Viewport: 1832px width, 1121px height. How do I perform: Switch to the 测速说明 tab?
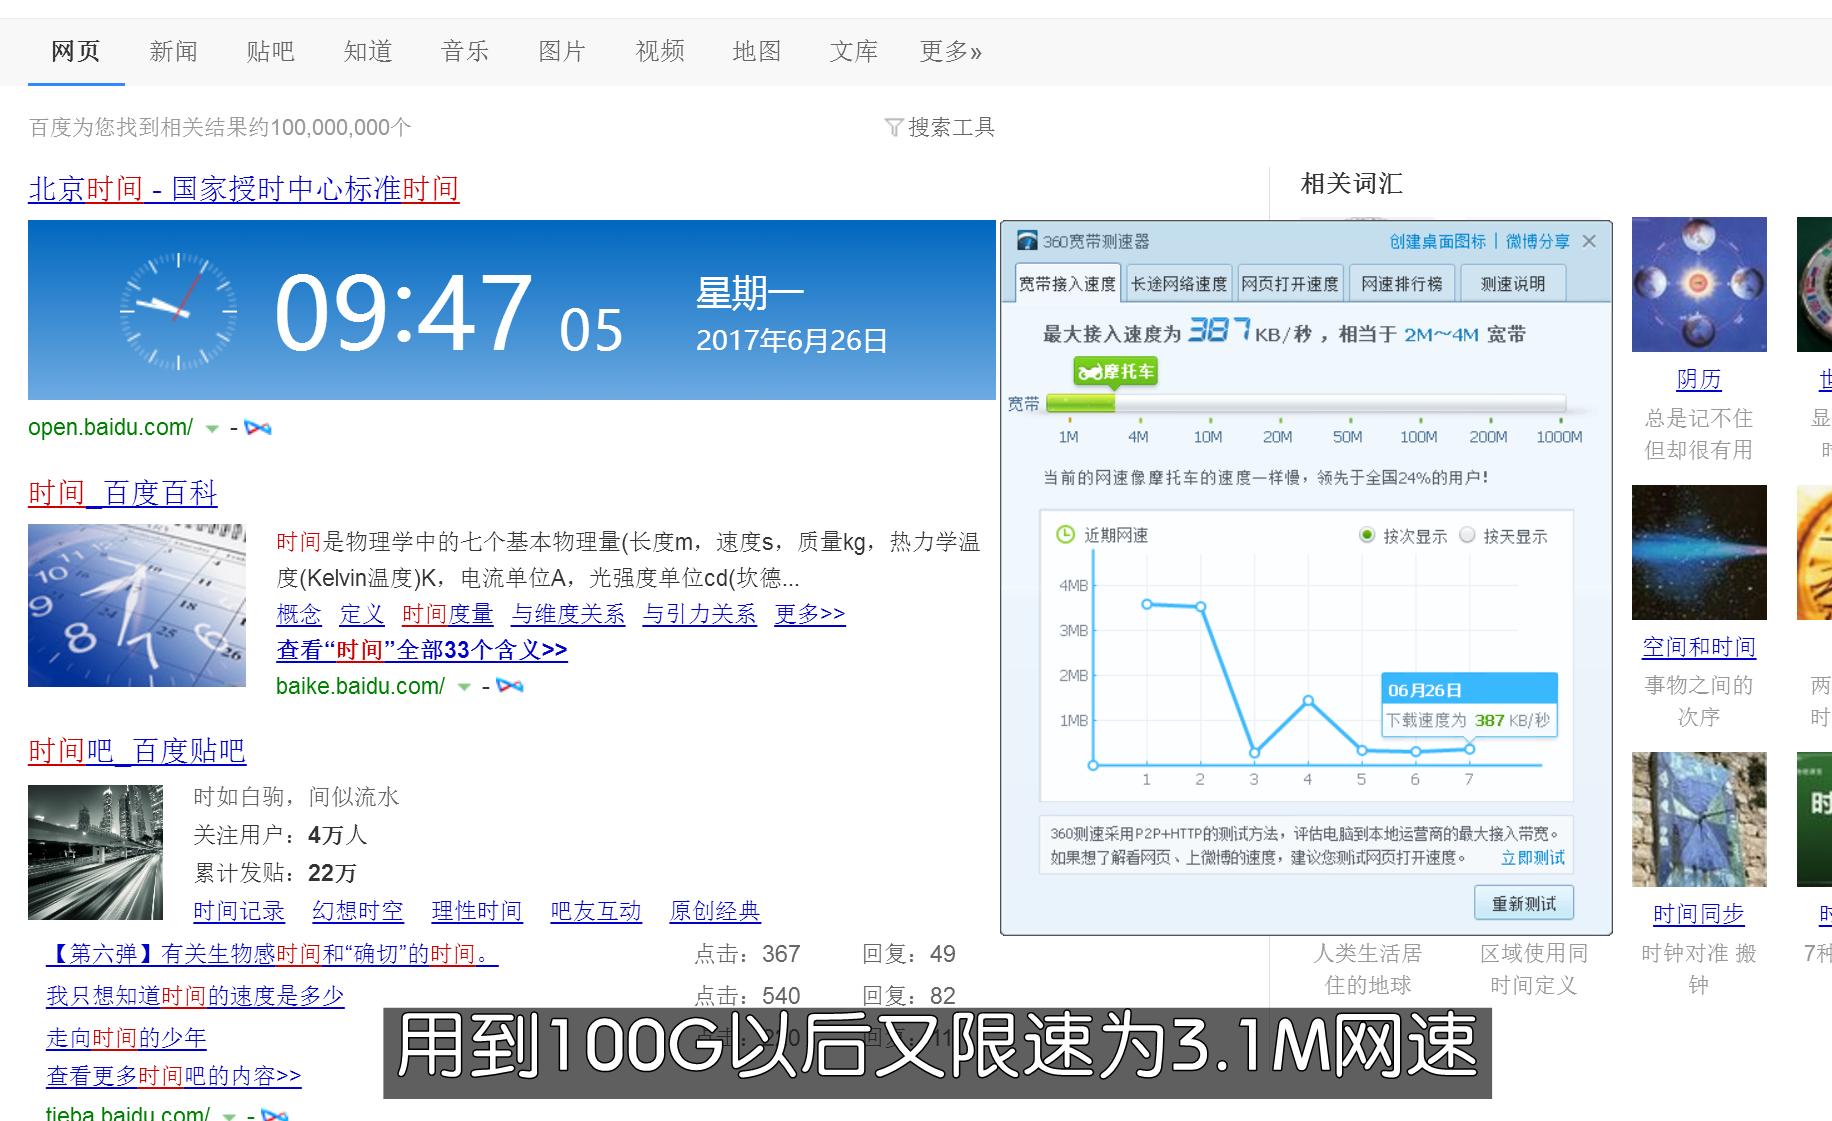click(x=1511, y=283)
